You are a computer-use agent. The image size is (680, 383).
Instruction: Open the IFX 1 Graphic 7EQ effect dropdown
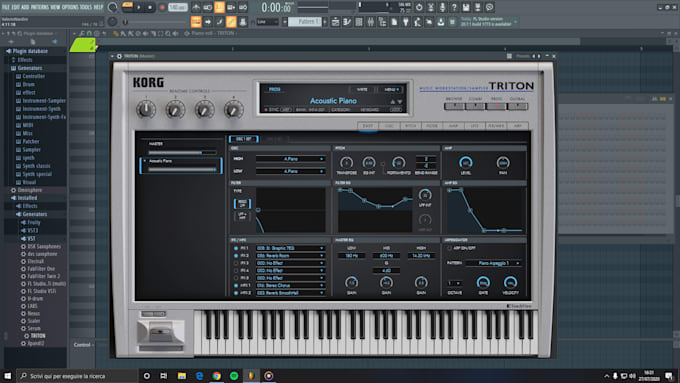[290, 248]
